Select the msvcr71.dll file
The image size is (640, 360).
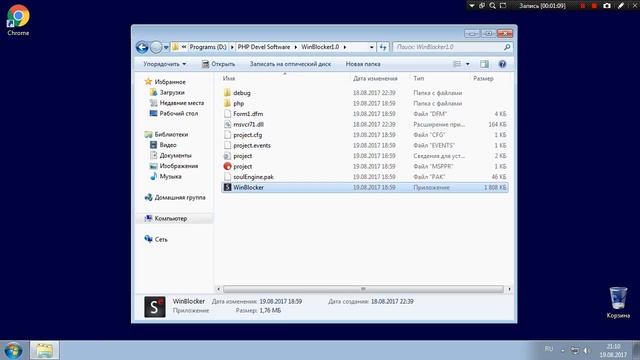248,124
